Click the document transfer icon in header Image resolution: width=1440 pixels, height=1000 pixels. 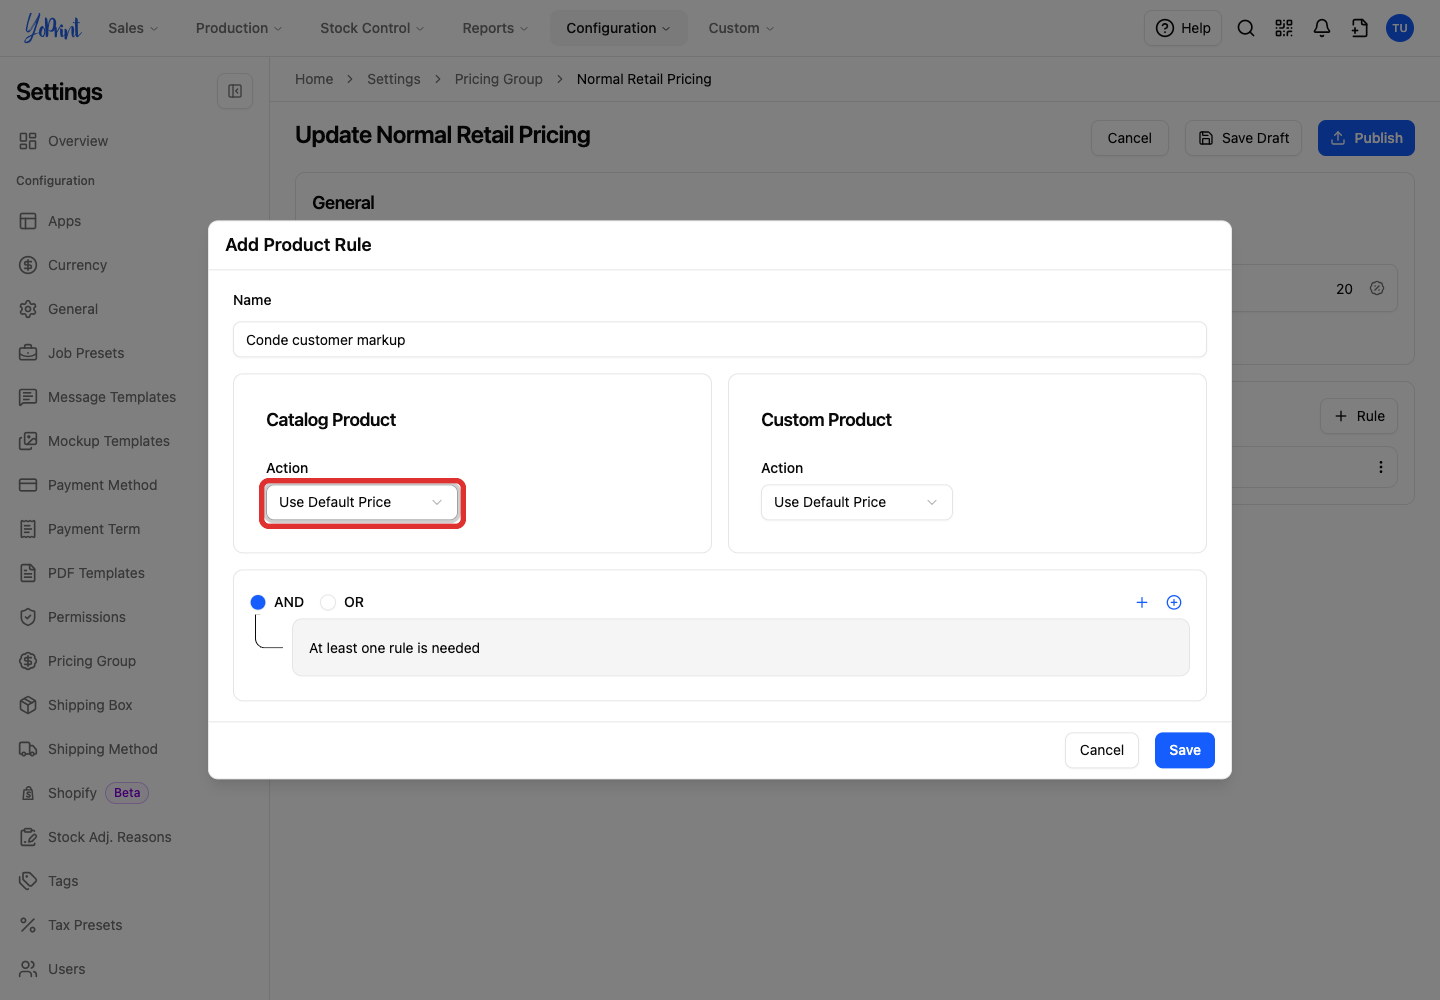pyautogui.click(x=1360, y=28)
